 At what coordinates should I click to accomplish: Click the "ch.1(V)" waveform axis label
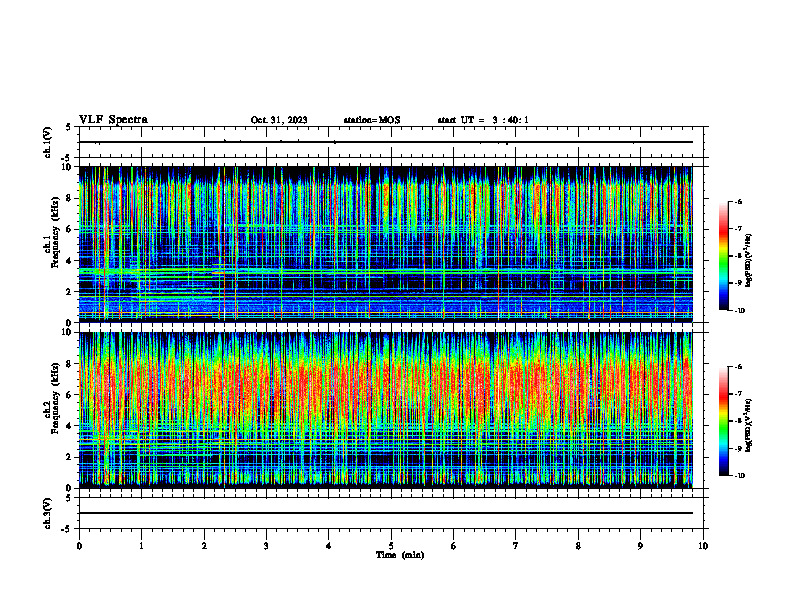[x=48, y=142]
